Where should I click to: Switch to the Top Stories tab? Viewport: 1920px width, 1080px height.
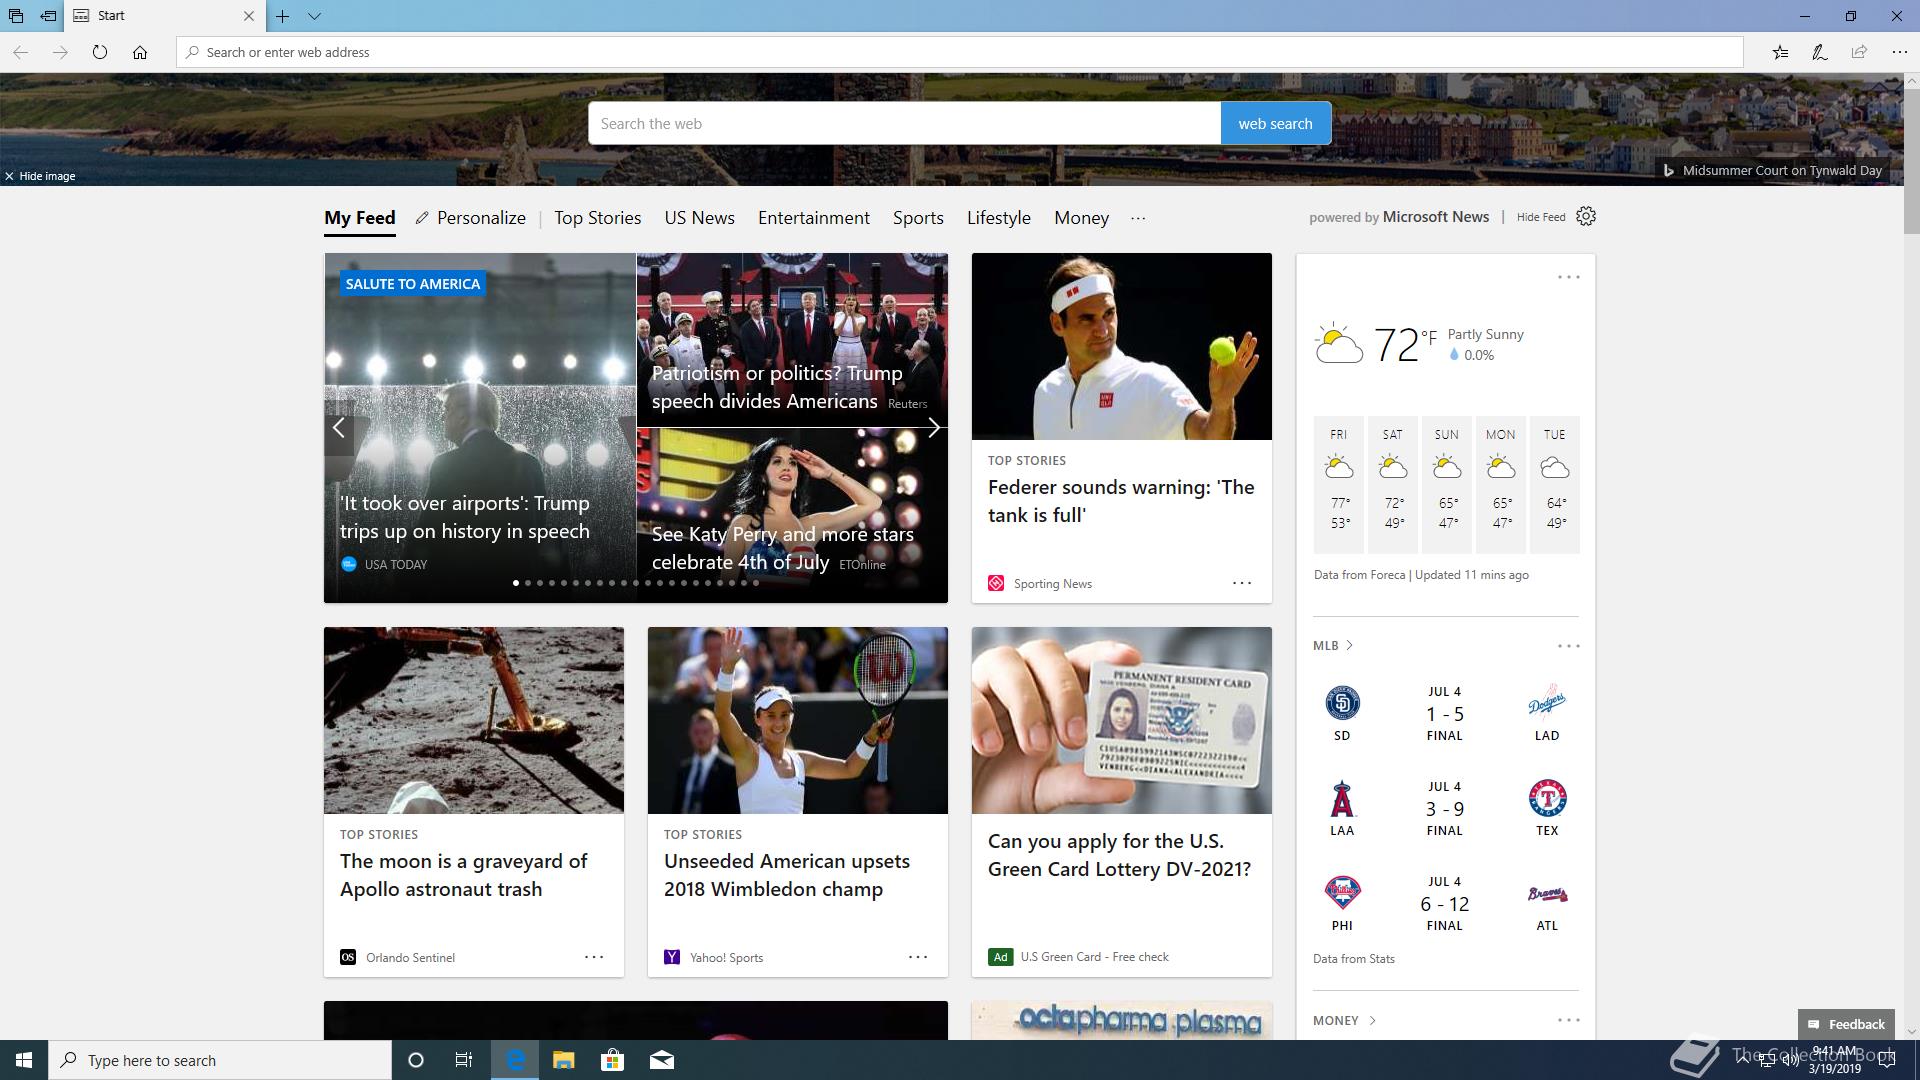598,218
